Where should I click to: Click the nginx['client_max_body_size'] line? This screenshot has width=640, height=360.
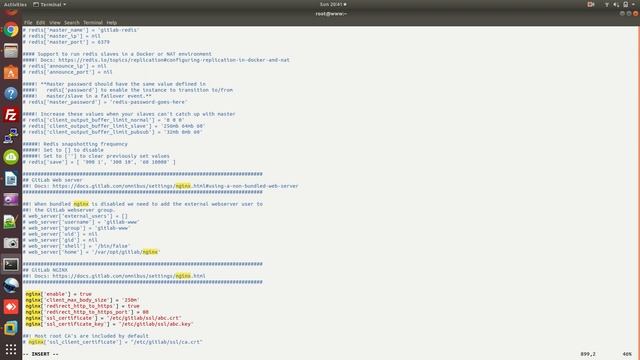point(82,300)
